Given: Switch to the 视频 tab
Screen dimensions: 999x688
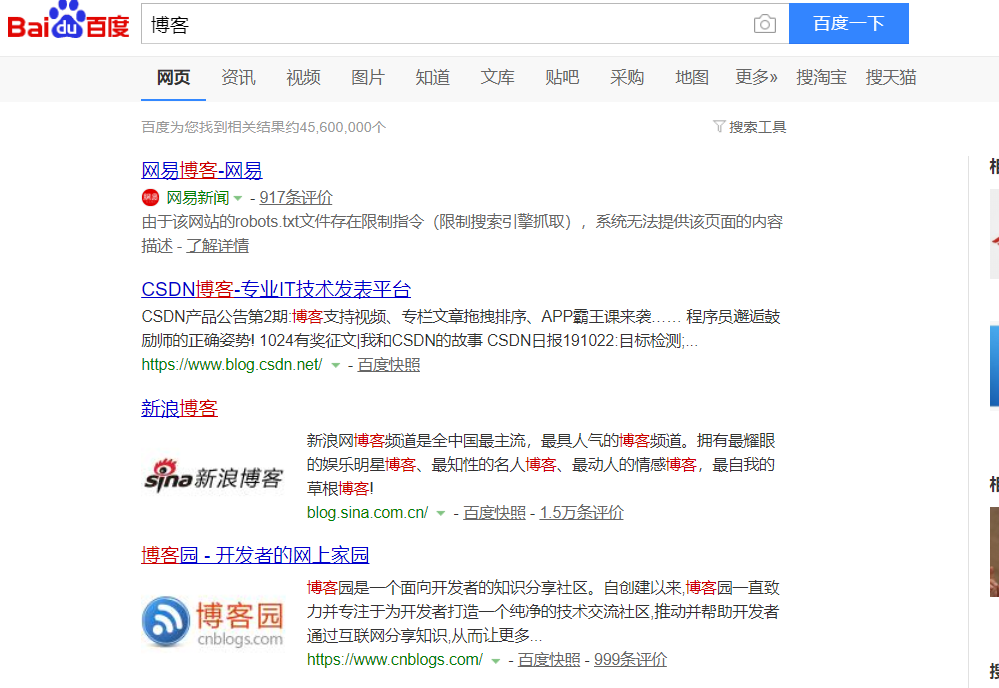Looking at the screenshot, I should [x=303, y=78].
